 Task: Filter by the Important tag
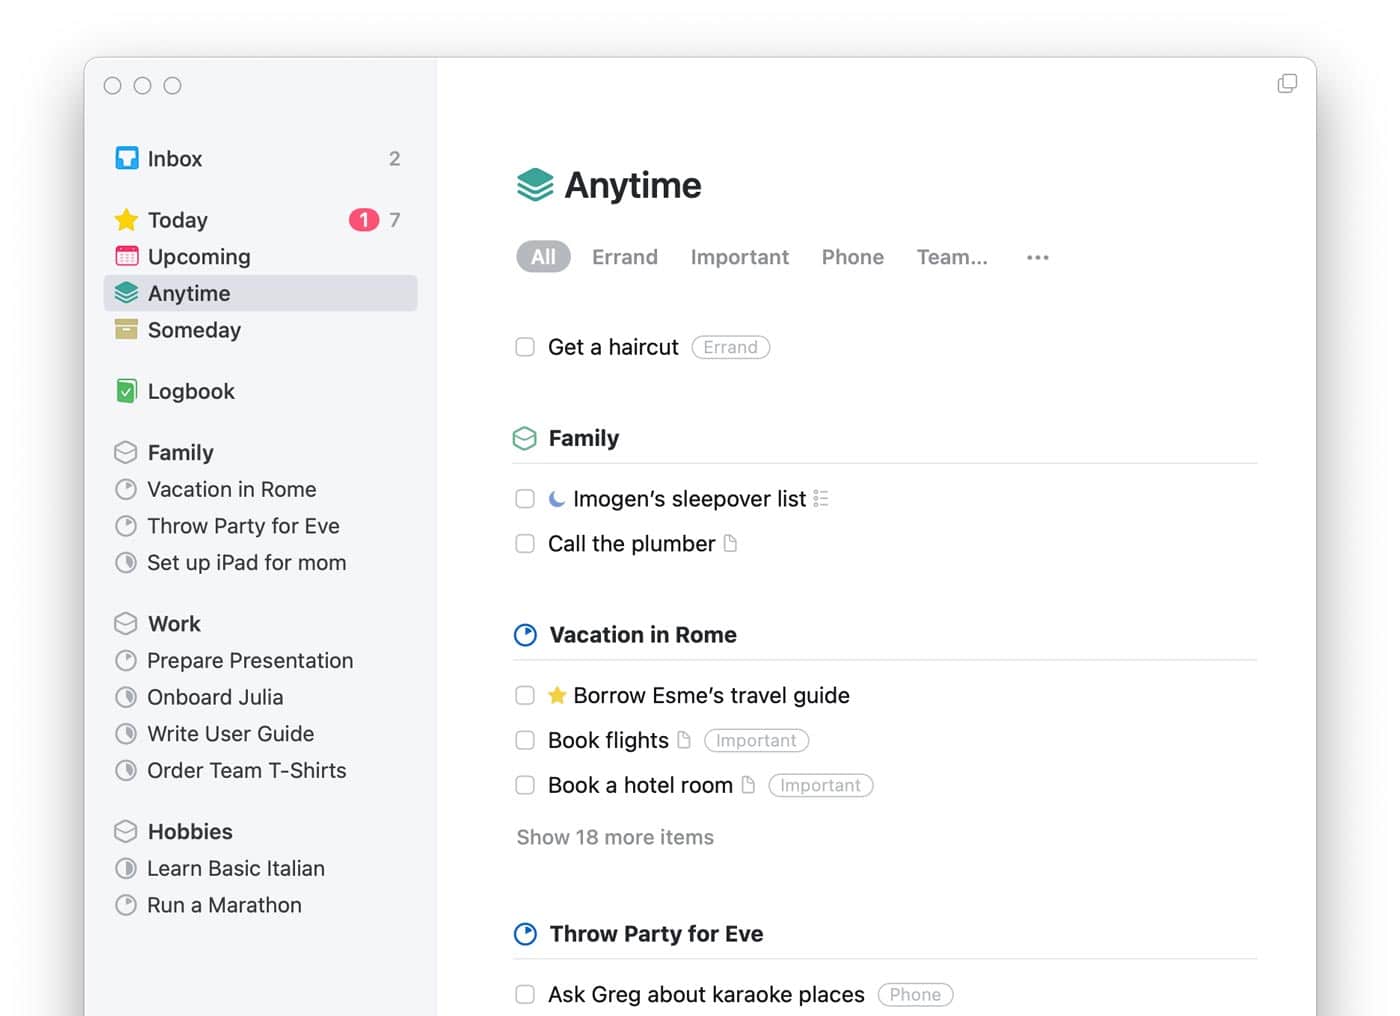point(740,257)
